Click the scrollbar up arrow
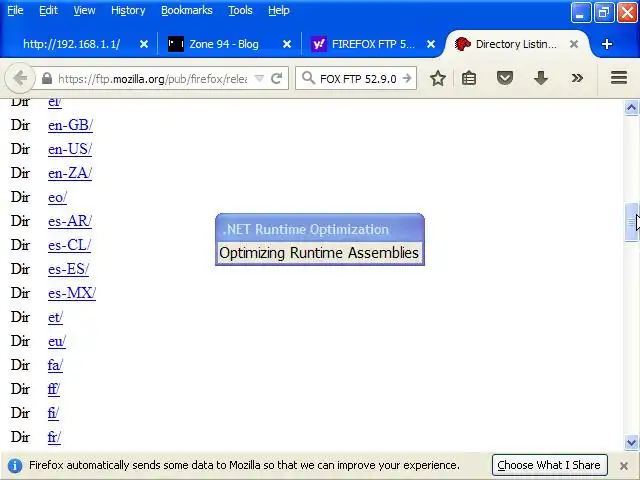 coord(631,107)
